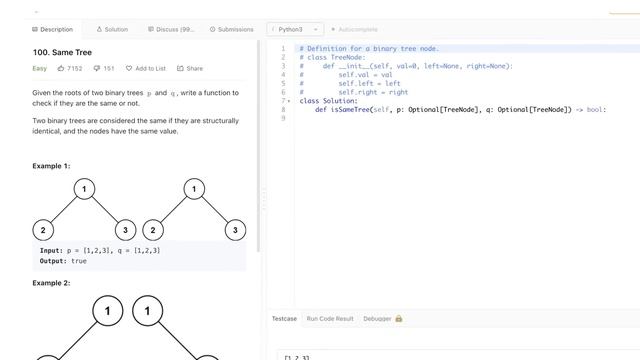640x360 pixels.
Task: Open the Run Code Result tab
Action: click(x=330, y=318)
